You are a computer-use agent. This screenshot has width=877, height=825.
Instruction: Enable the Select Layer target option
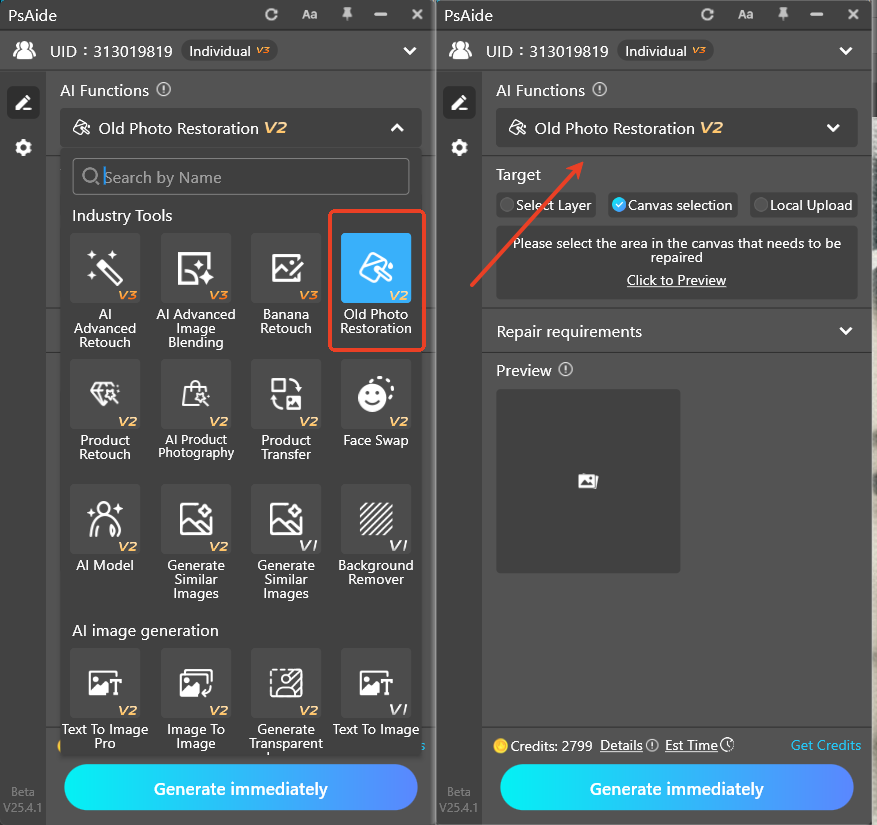pyautogui.click(x=545, y=205)
